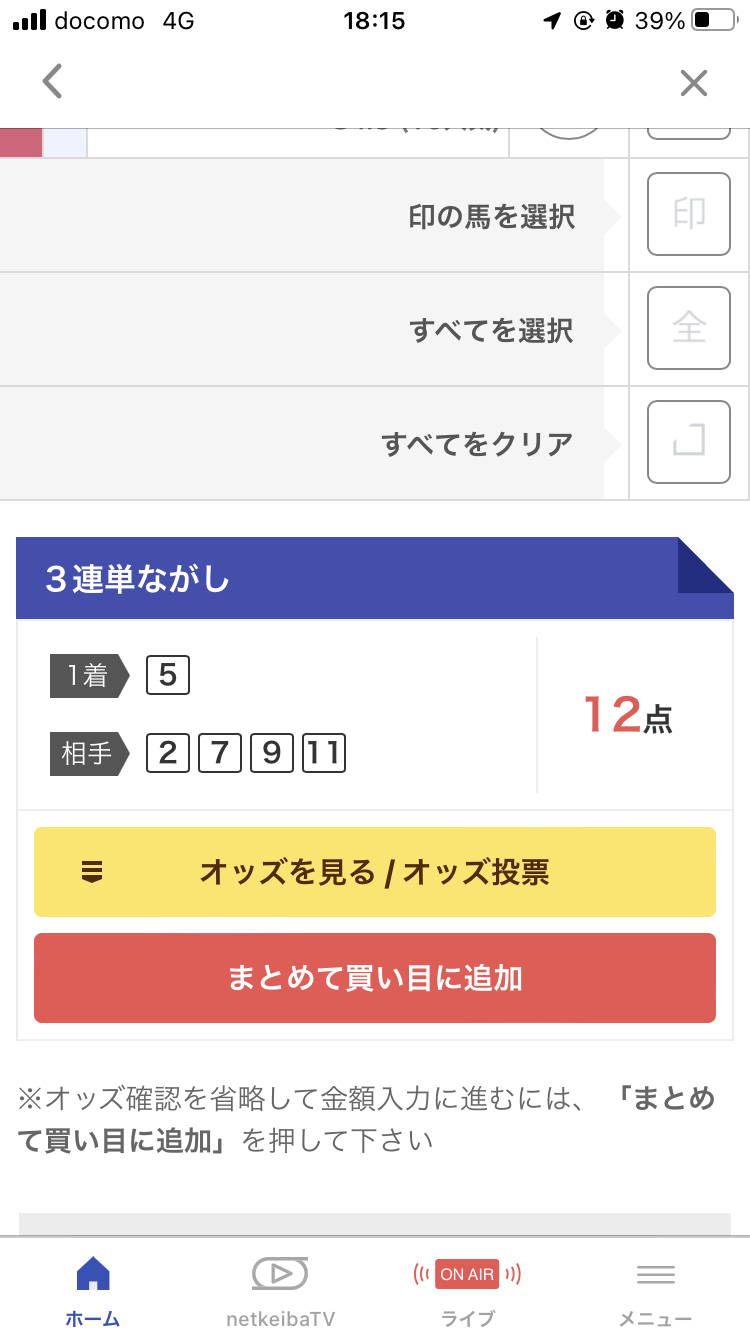The image size is (750, 1334).
Task: Open the メニュー hamburger menu
Action: (655, 1288)
